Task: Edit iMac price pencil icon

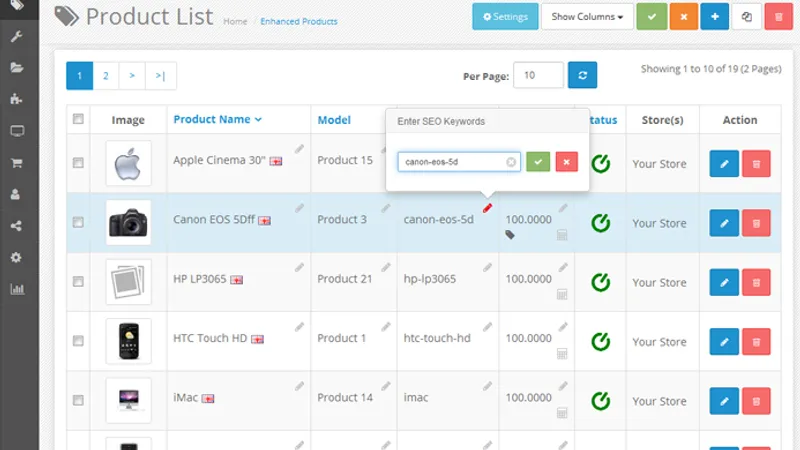Action: pyautogui.click(x=563, y=386)
